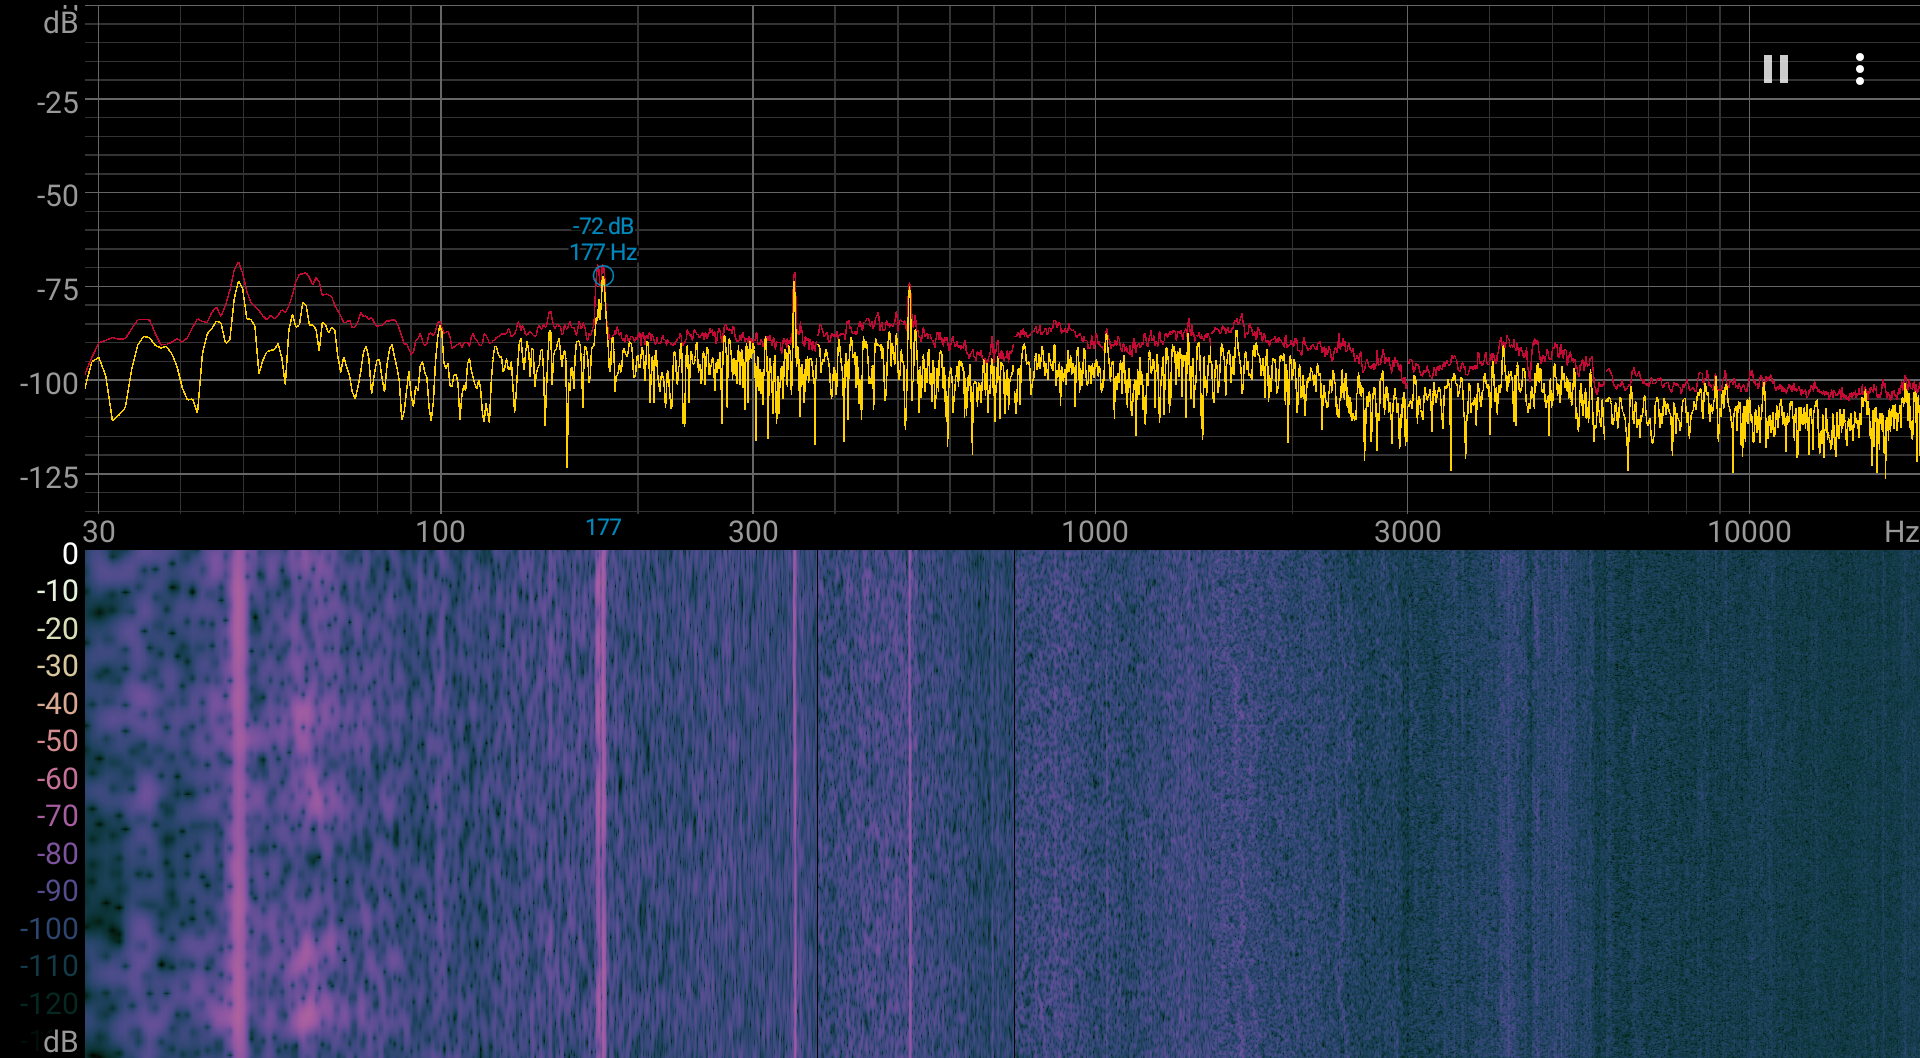Click the '-72 dB' peak readout label

[x=603, y=226]
